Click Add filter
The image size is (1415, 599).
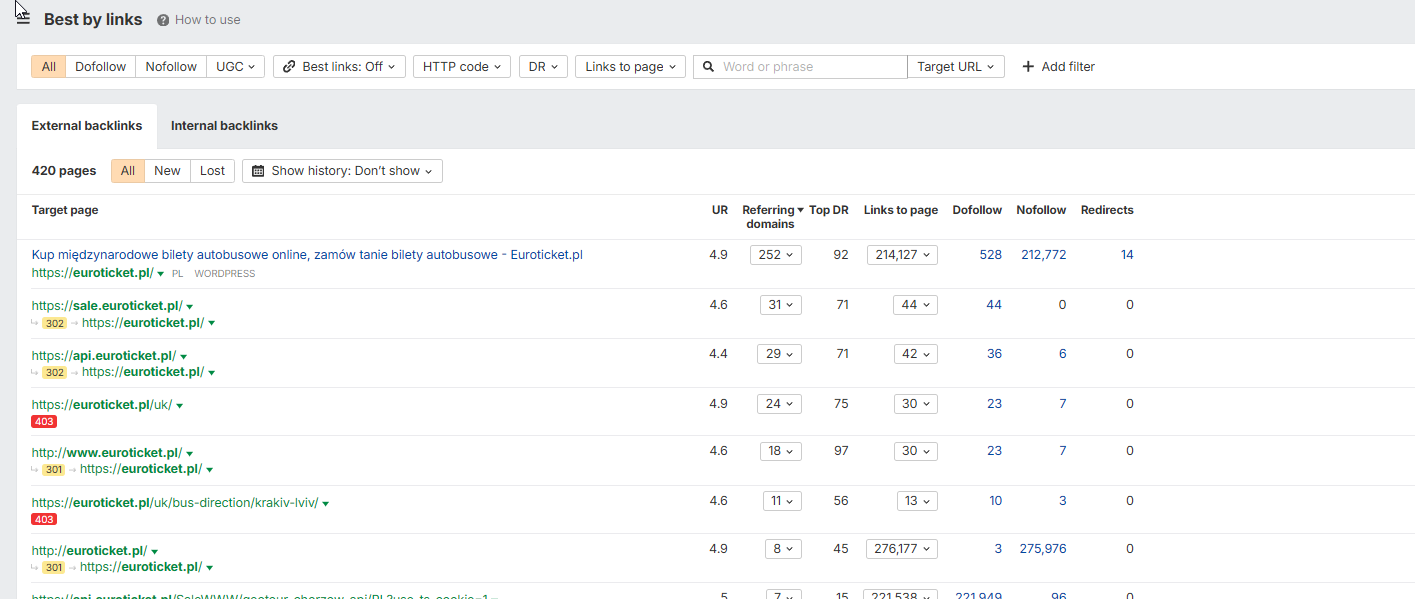[1058, 67]
